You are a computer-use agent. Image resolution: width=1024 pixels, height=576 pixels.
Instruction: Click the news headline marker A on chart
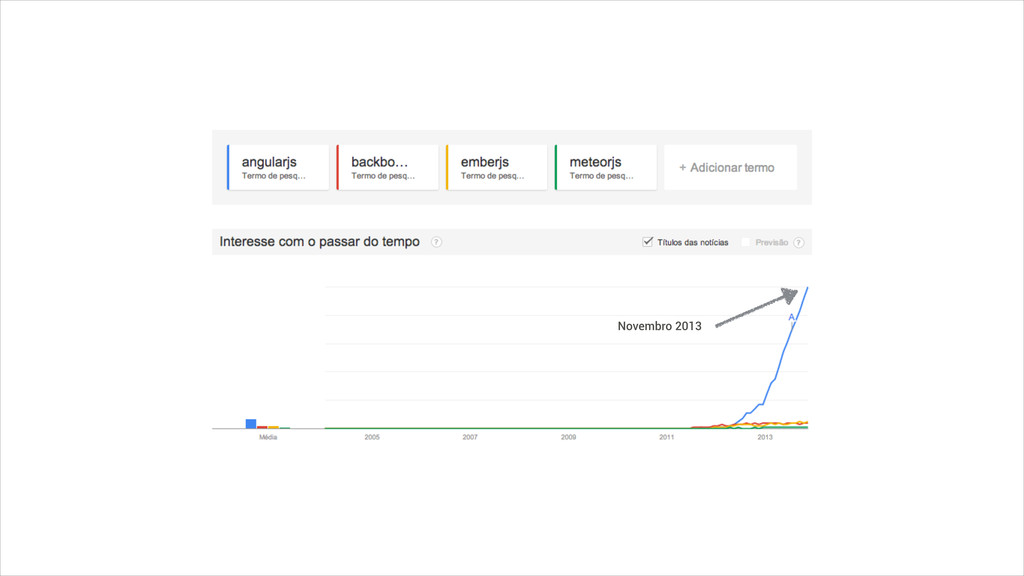pos(792,317)
